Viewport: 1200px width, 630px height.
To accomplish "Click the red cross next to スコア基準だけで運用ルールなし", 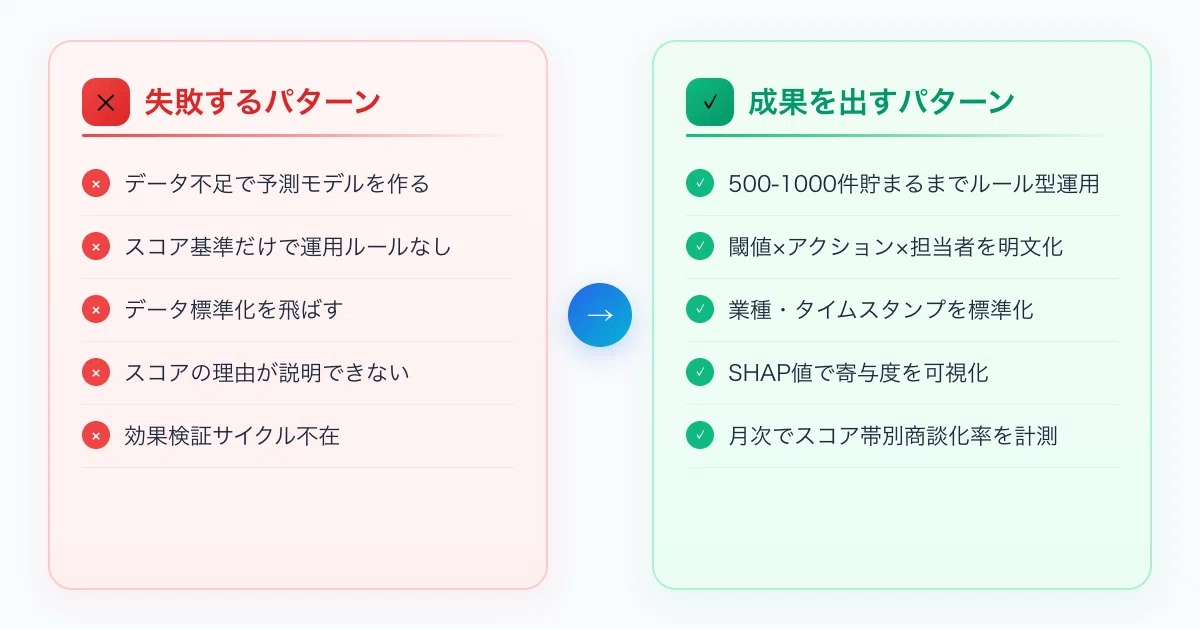I will coord(96,247).
